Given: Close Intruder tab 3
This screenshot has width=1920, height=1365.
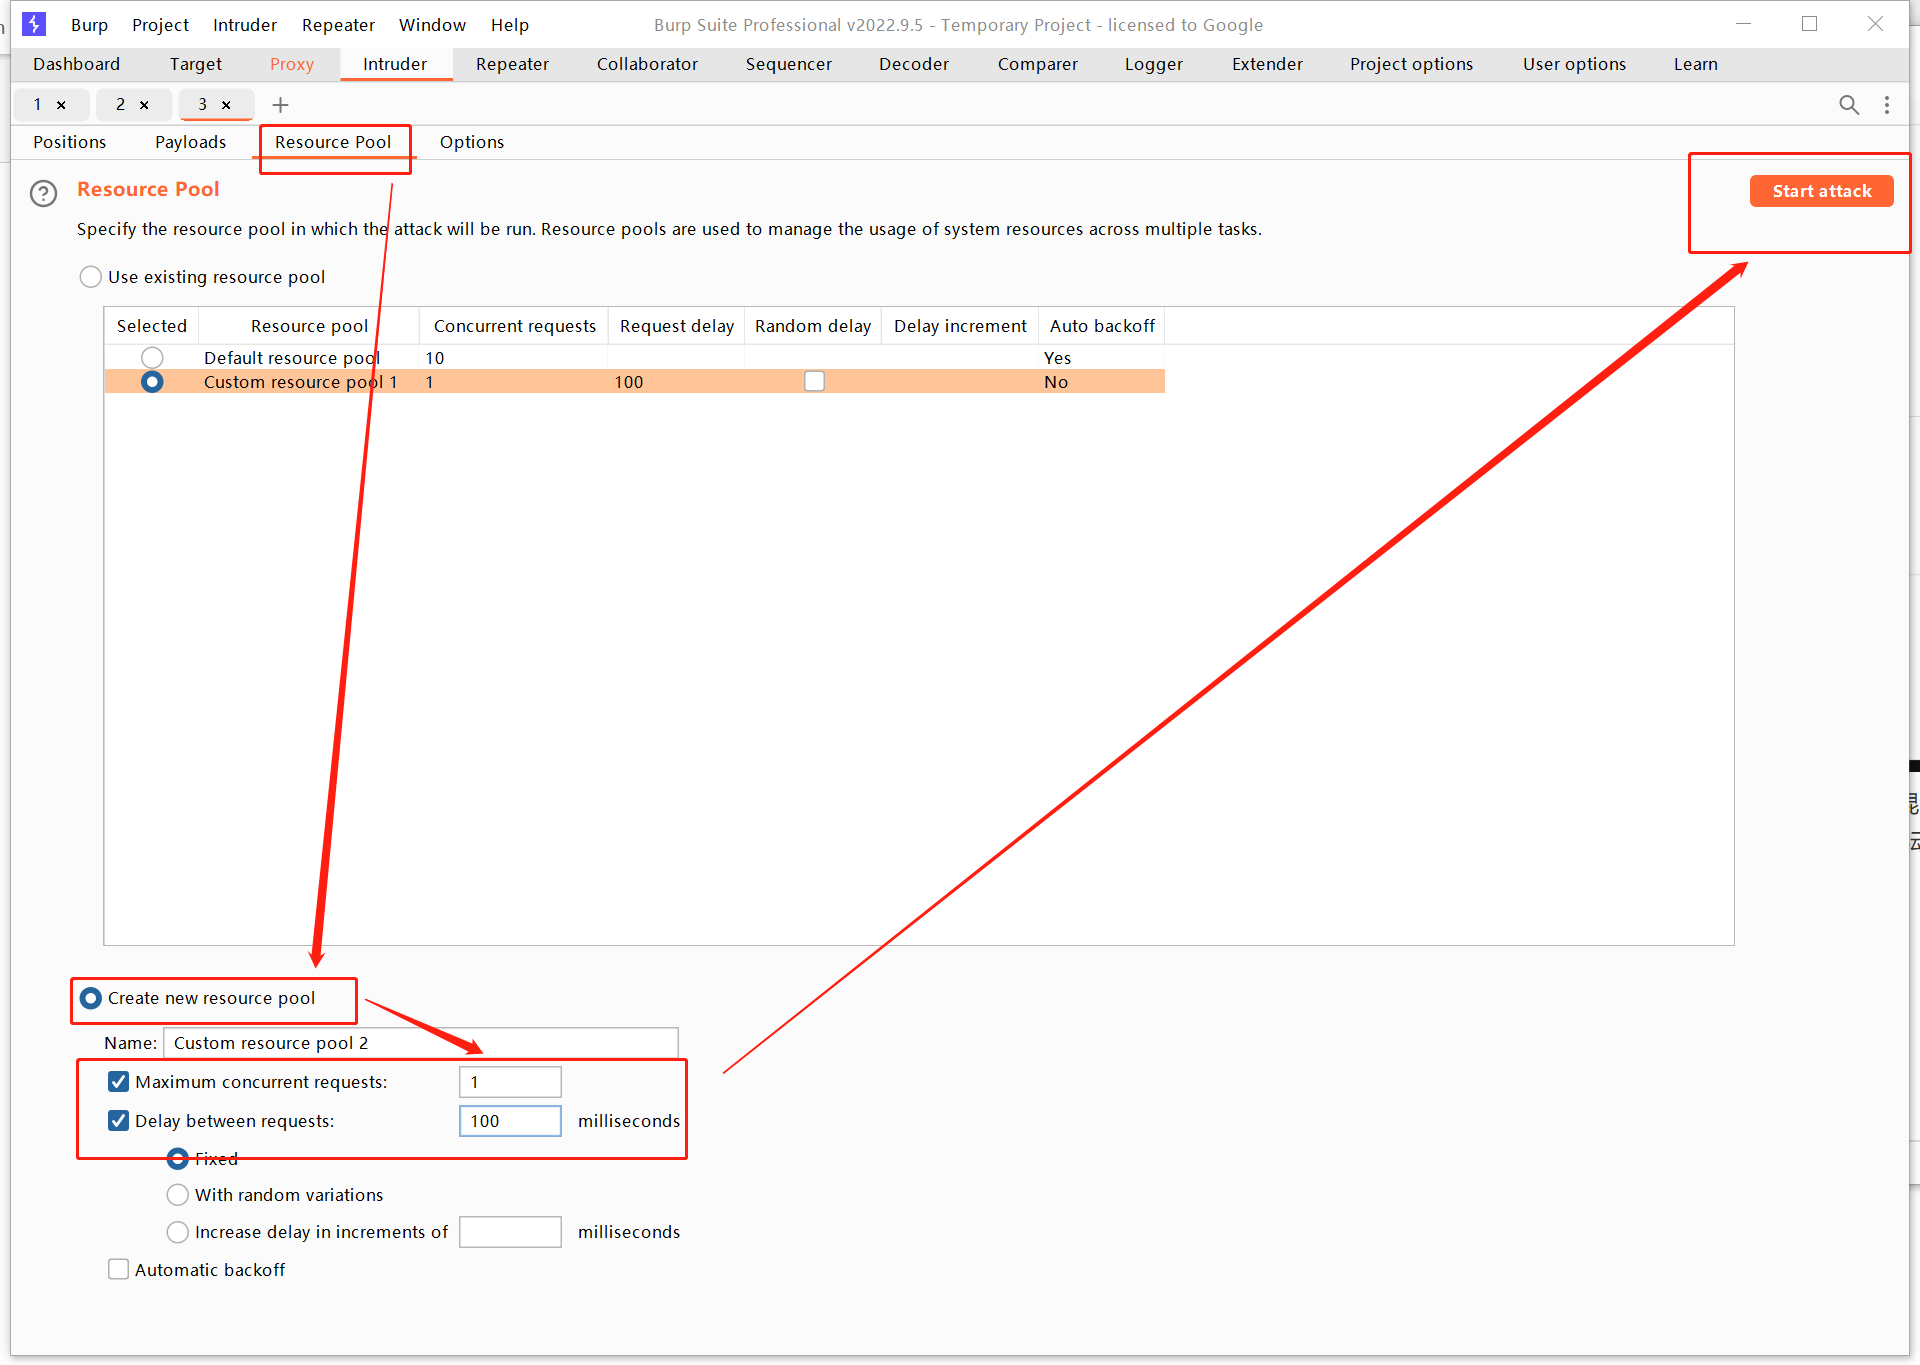Looking at the screenshot, I should pyautogui.click(x=226, y=105).
